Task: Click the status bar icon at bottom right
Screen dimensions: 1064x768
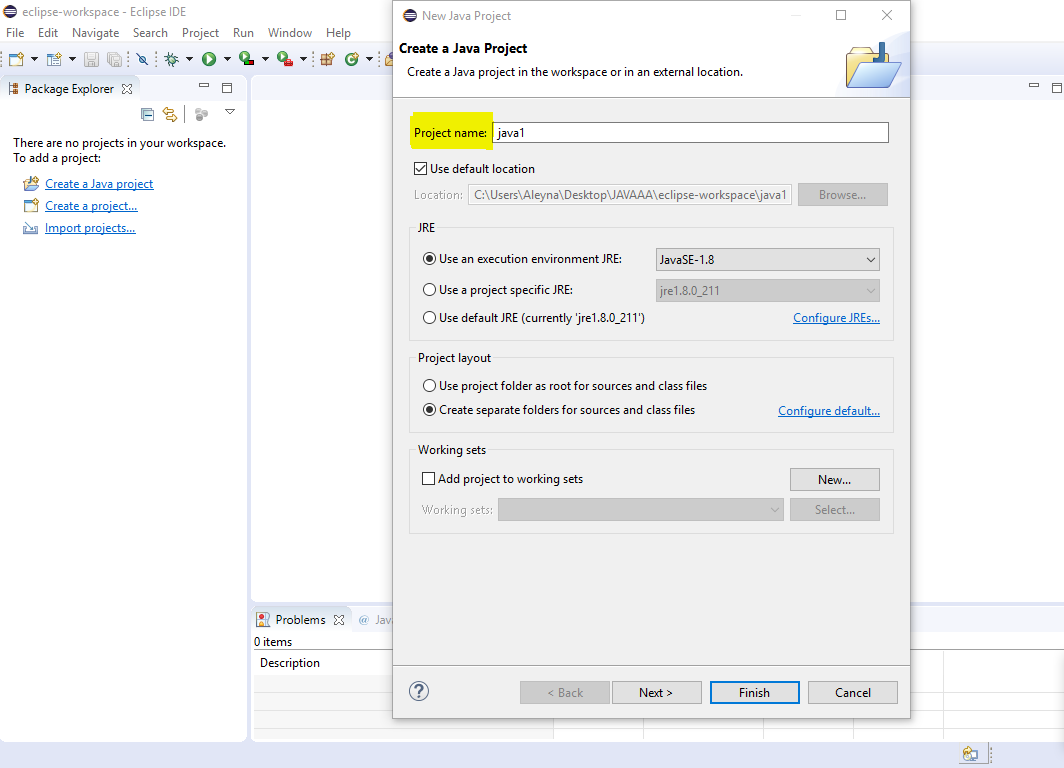Action: click(970, 753)
